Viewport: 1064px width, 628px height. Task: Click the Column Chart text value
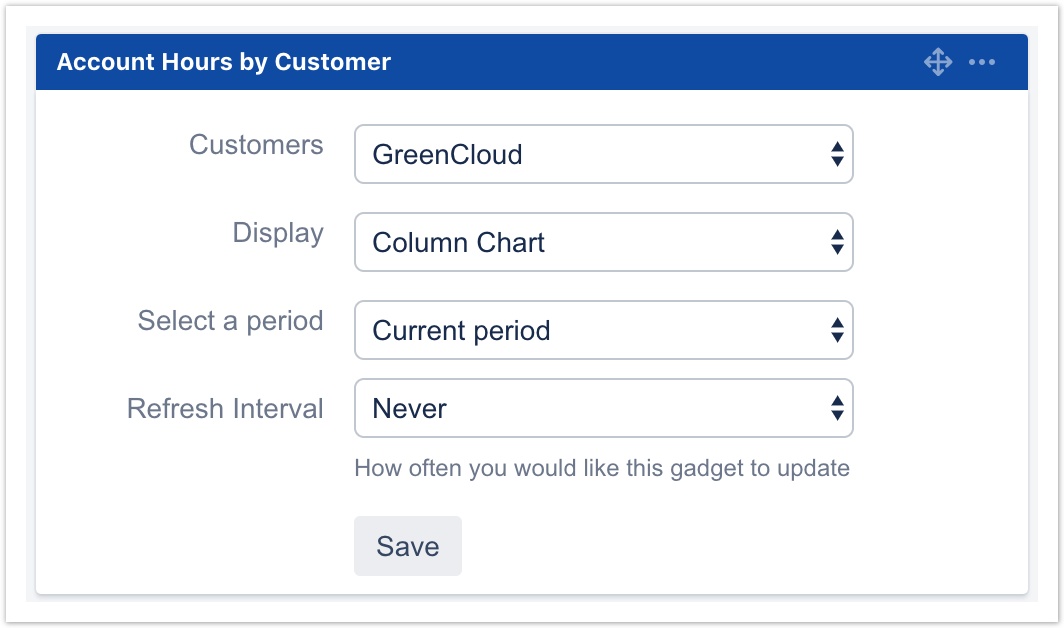pyautogui.click(x=459, y=243)
